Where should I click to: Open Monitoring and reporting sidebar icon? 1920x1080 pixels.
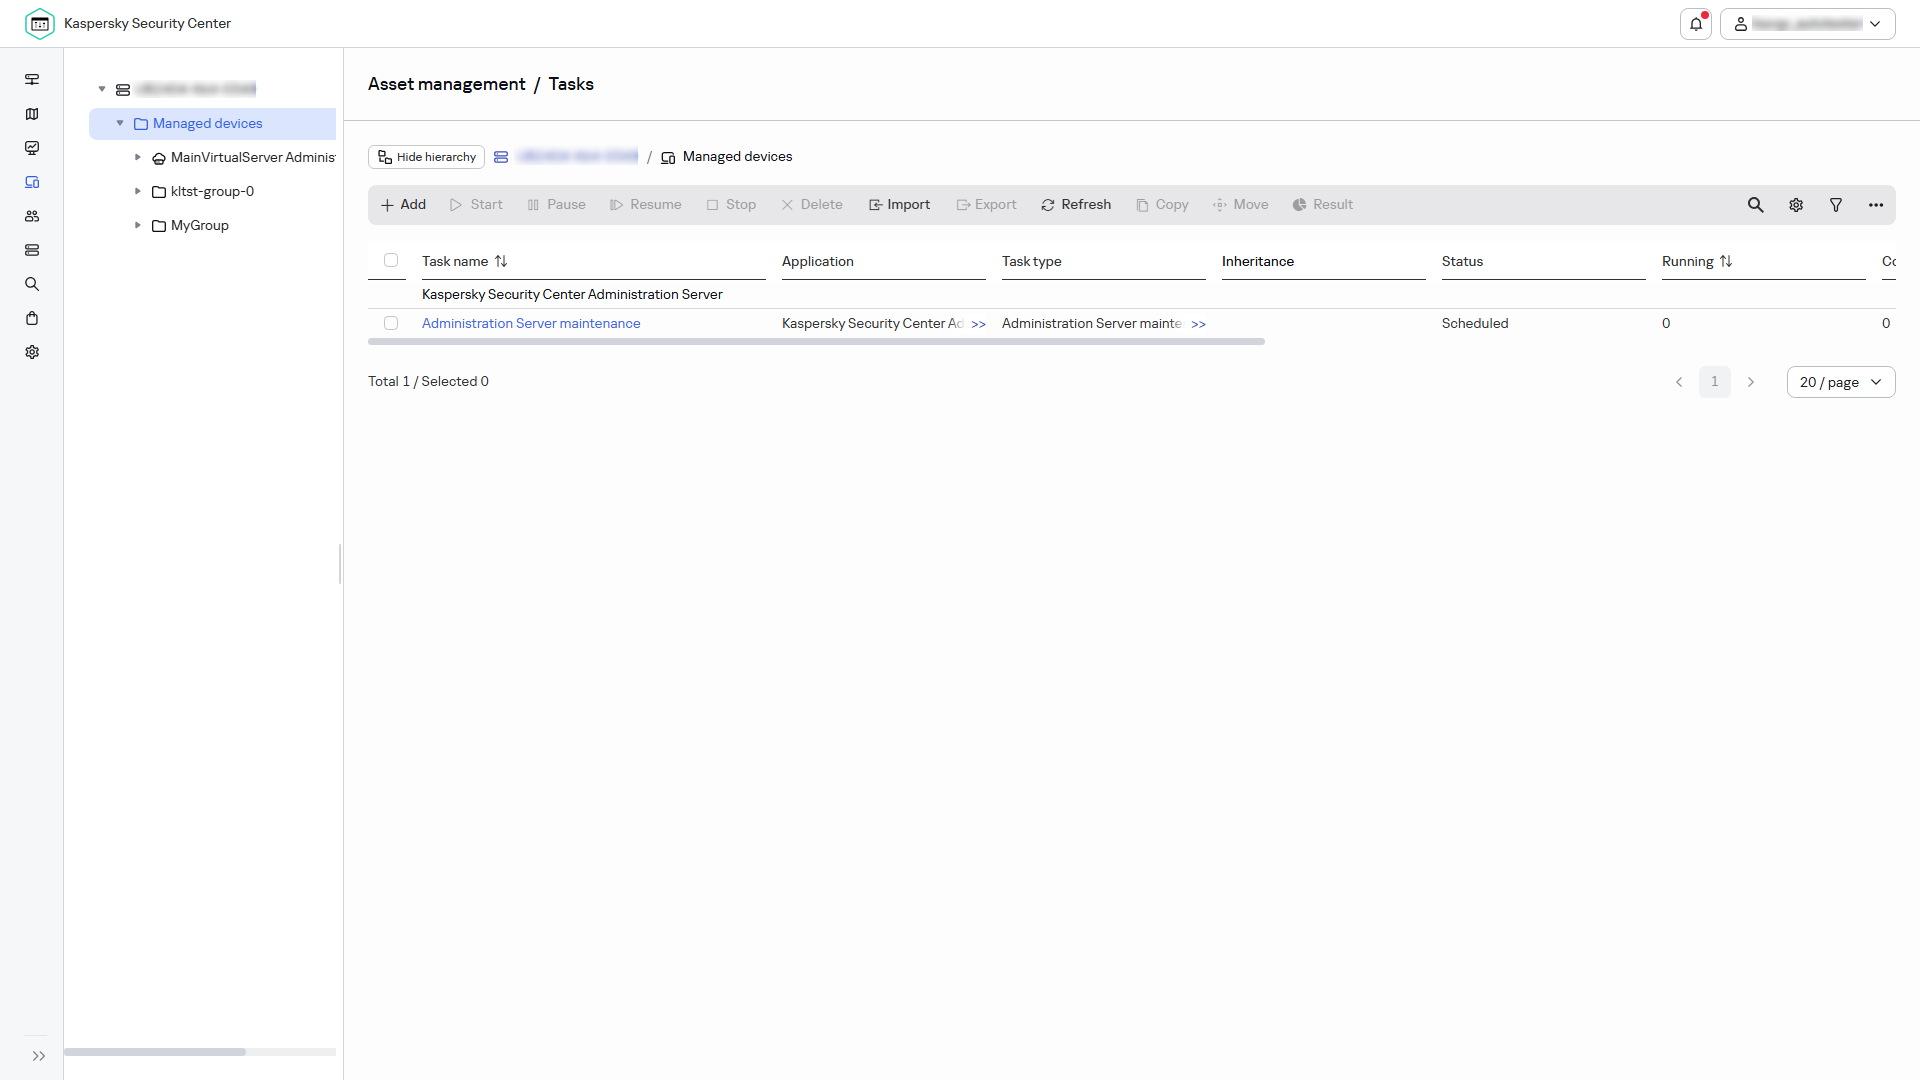32,148
